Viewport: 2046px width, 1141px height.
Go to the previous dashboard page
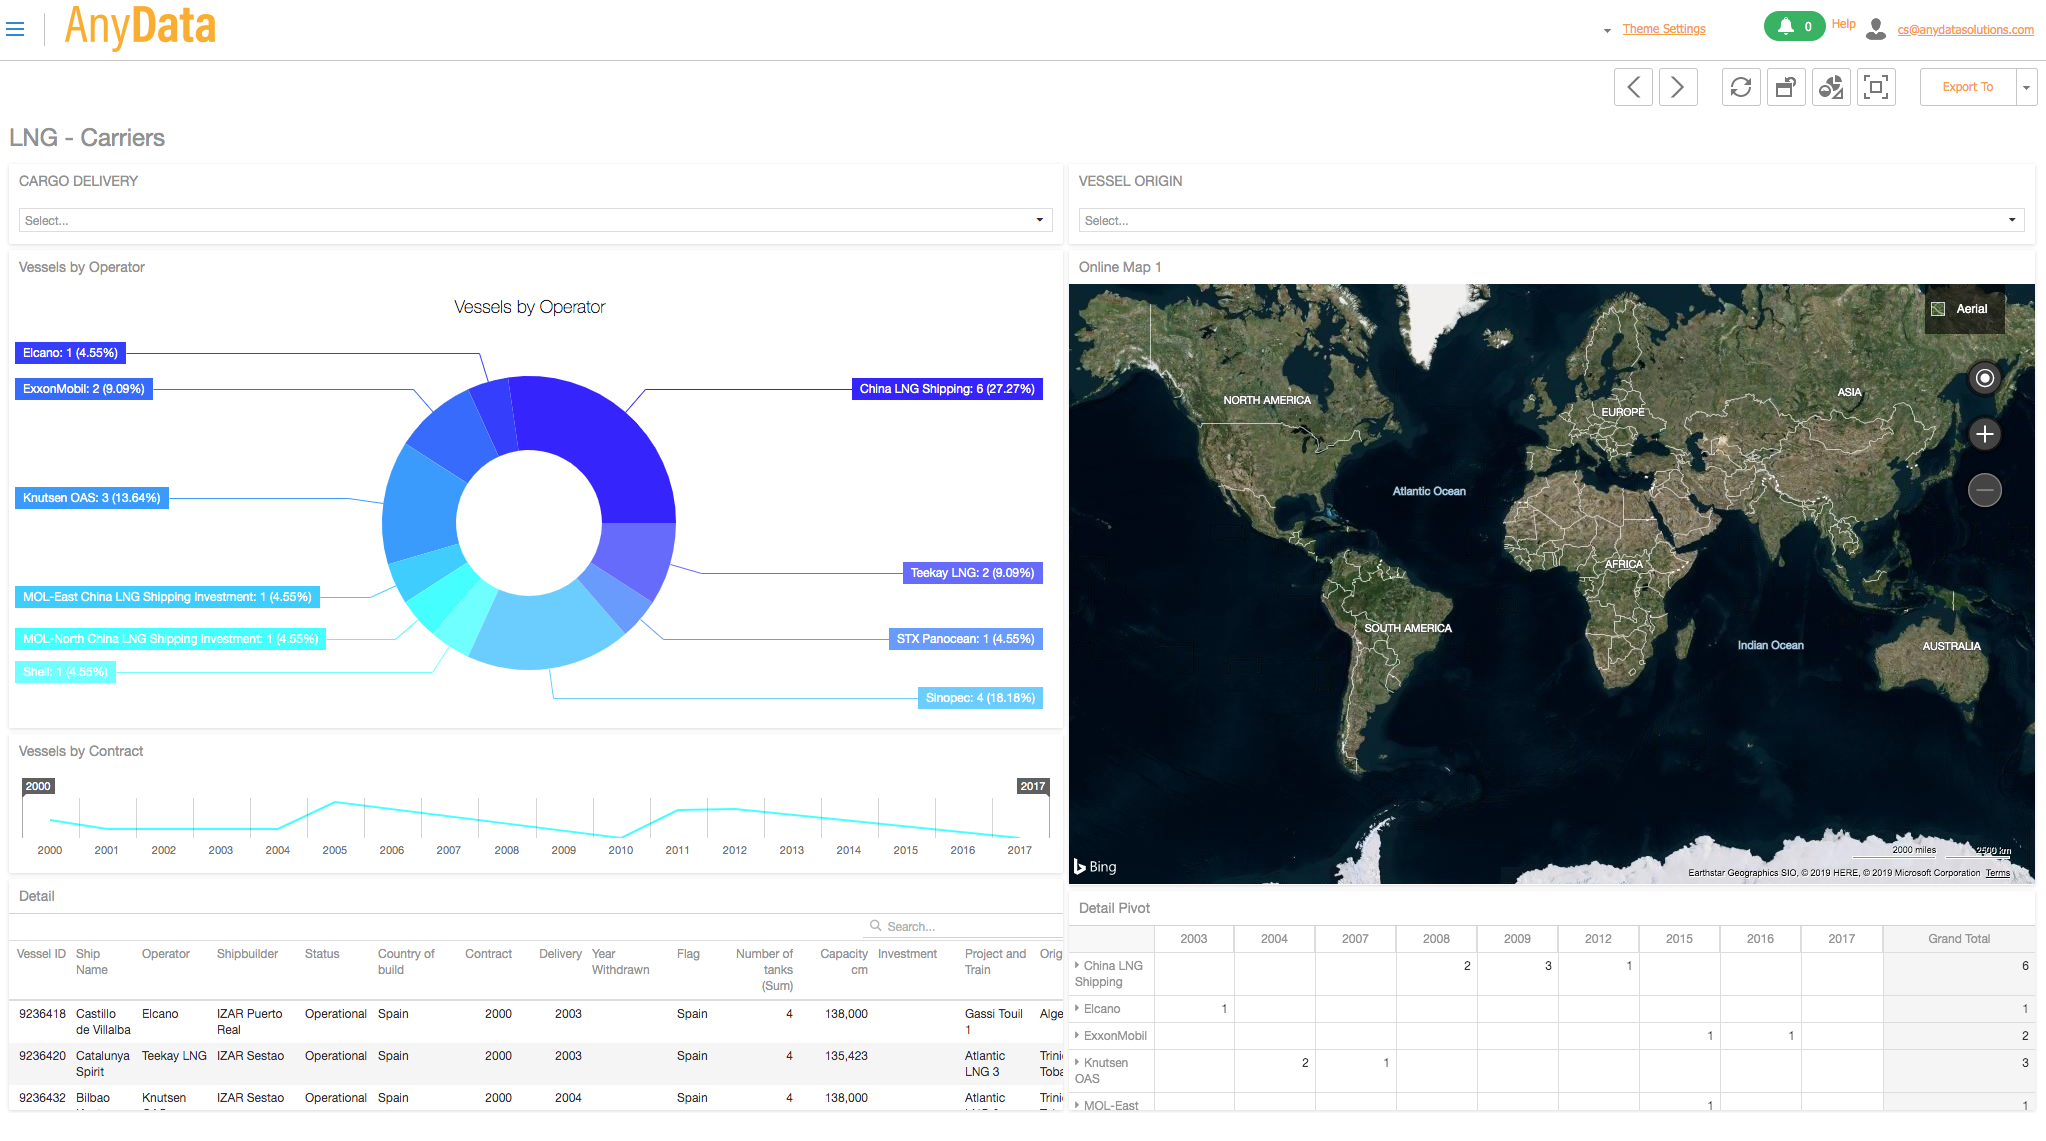pyautogui.click(x=1633, y=87)
